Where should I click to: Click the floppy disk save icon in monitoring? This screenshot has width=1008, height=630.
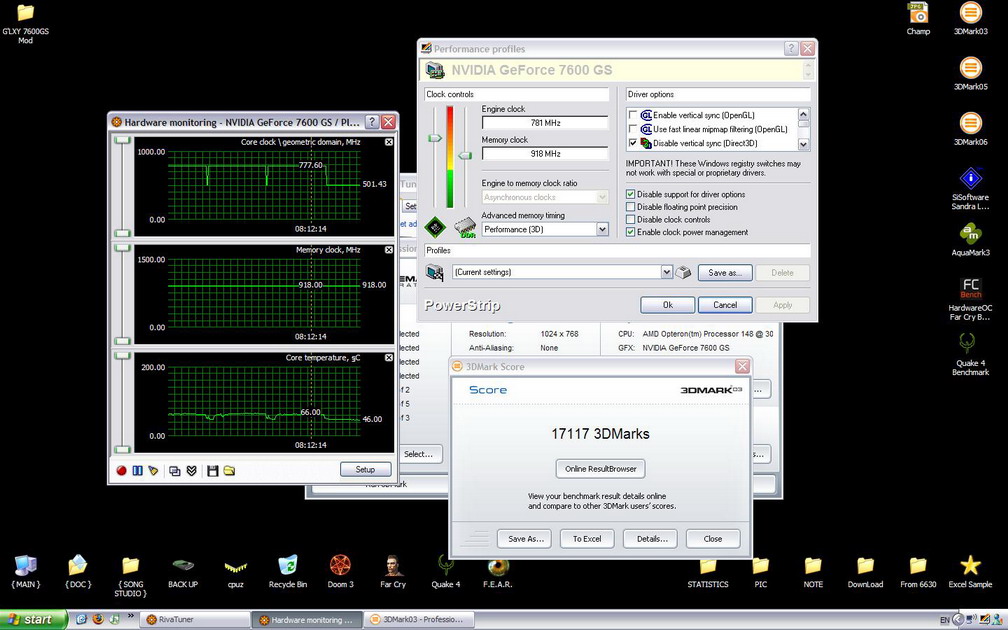pos(213,471)
